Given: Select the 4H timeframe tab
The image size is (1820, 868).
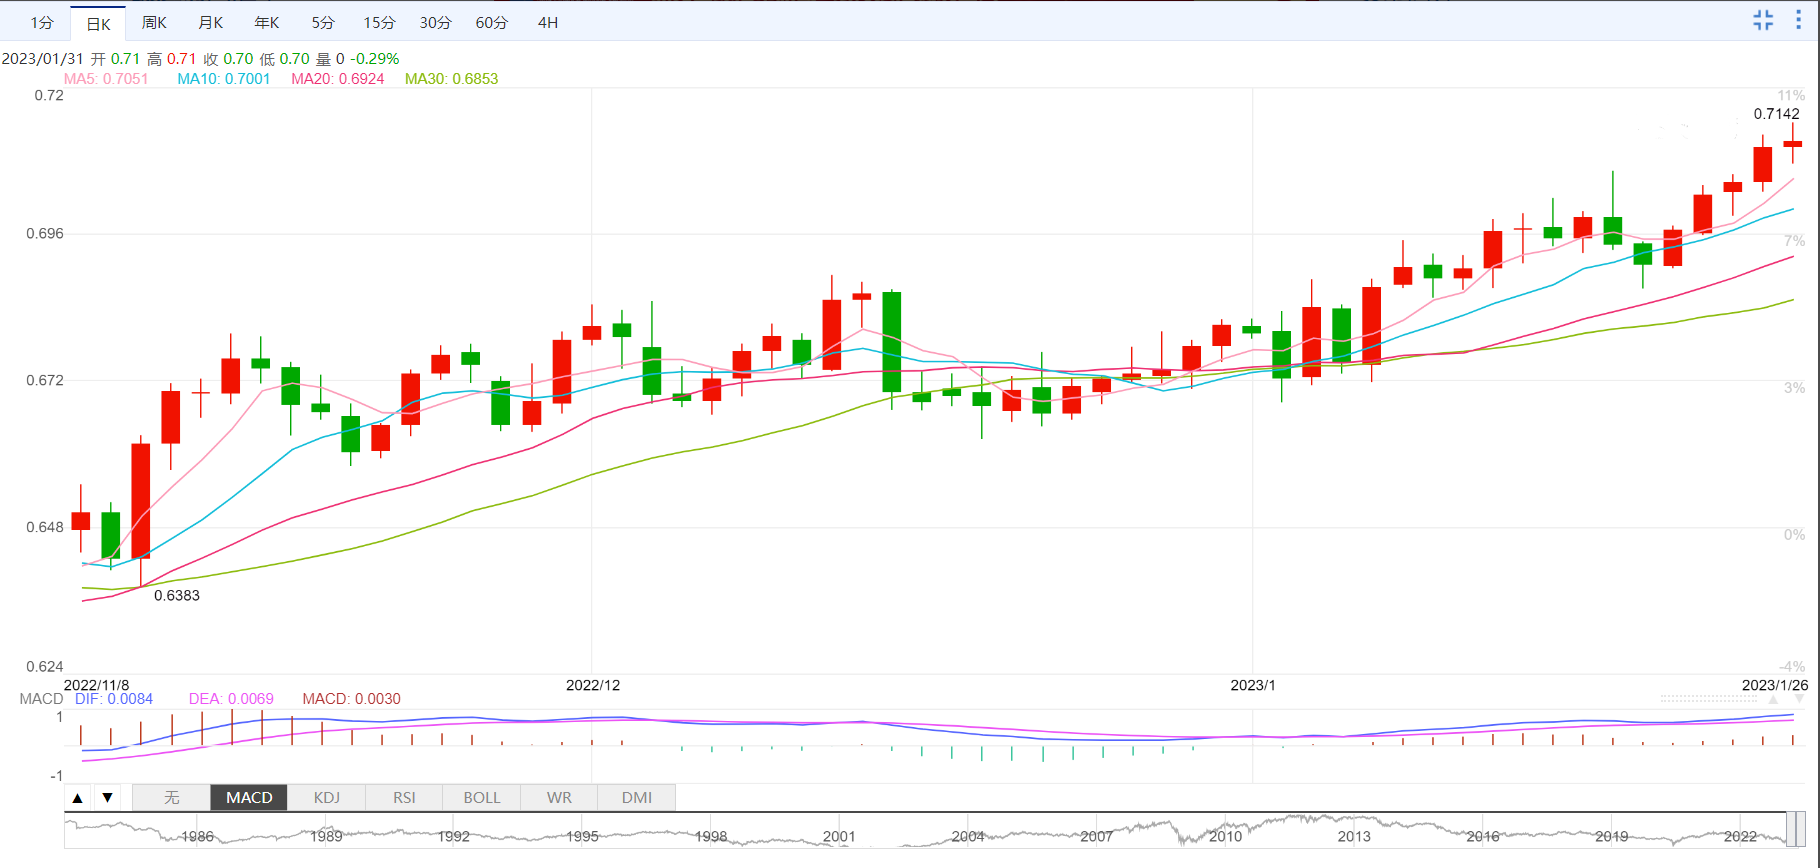Looking at the screenshot, I should click(548, 23).
